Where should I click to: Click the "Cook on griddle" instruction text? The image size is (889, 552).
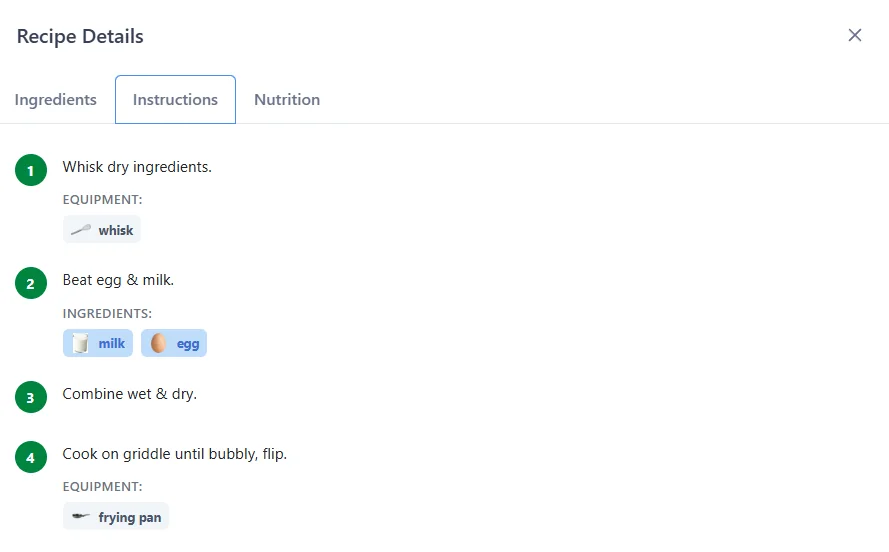pyautogui.click(x=175, y=454)
